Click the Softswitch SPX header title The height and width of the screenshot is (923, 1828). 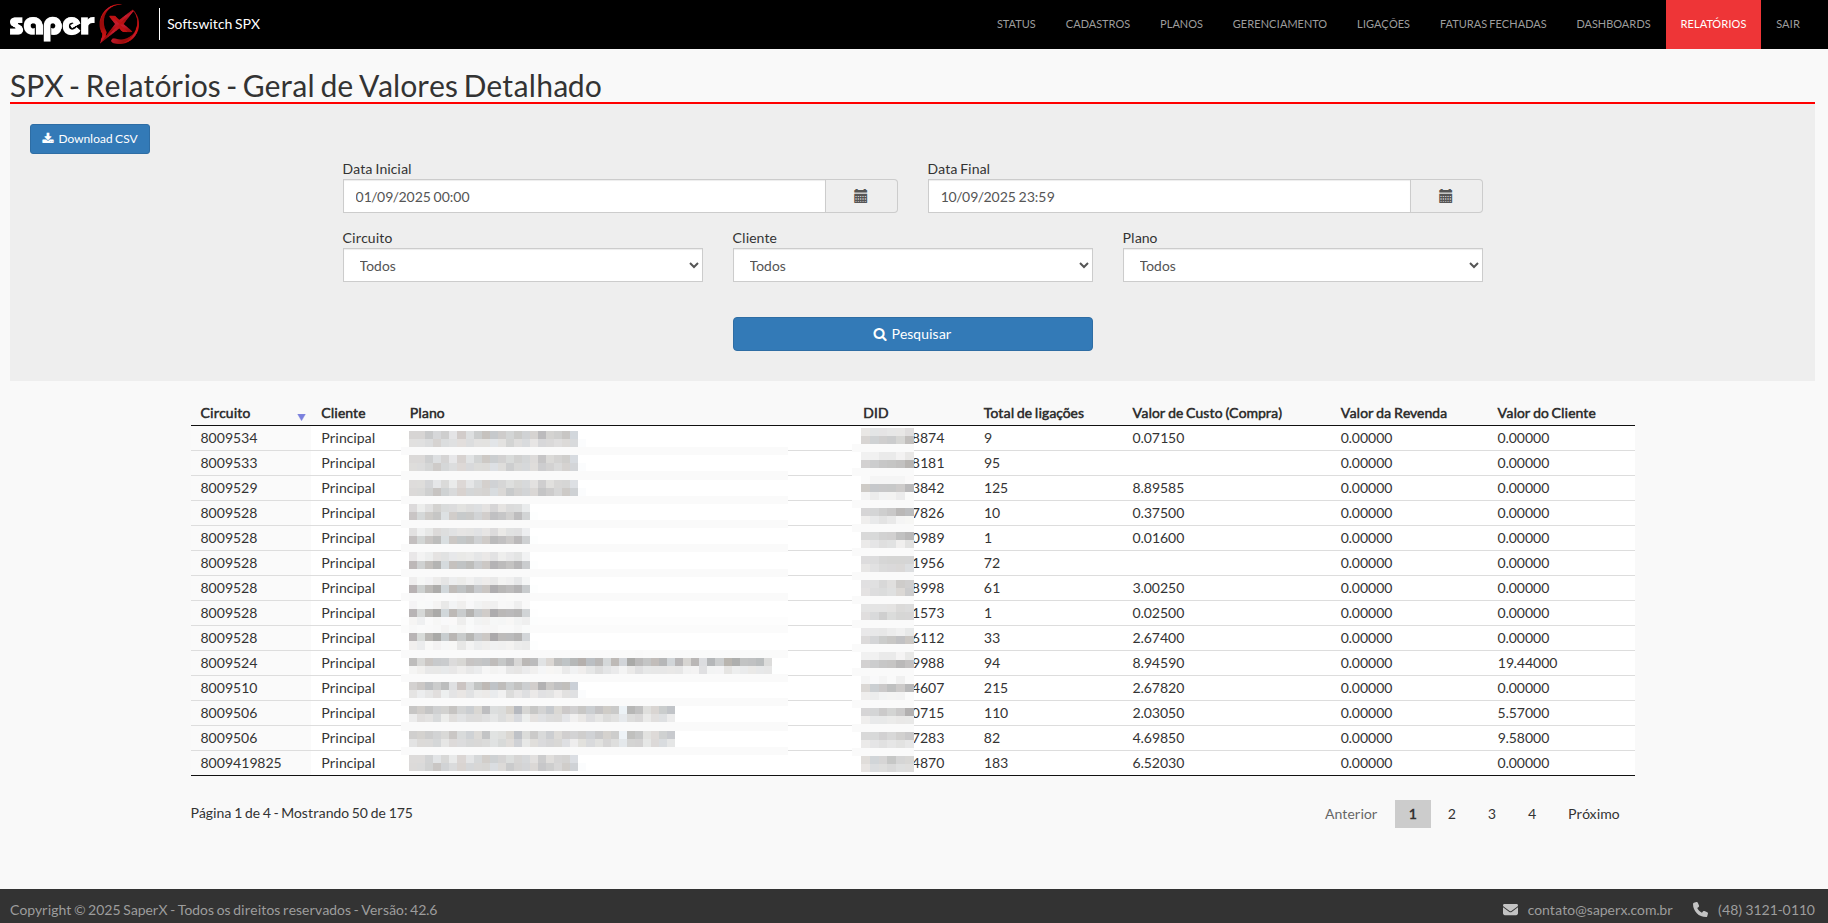[213, 24]
